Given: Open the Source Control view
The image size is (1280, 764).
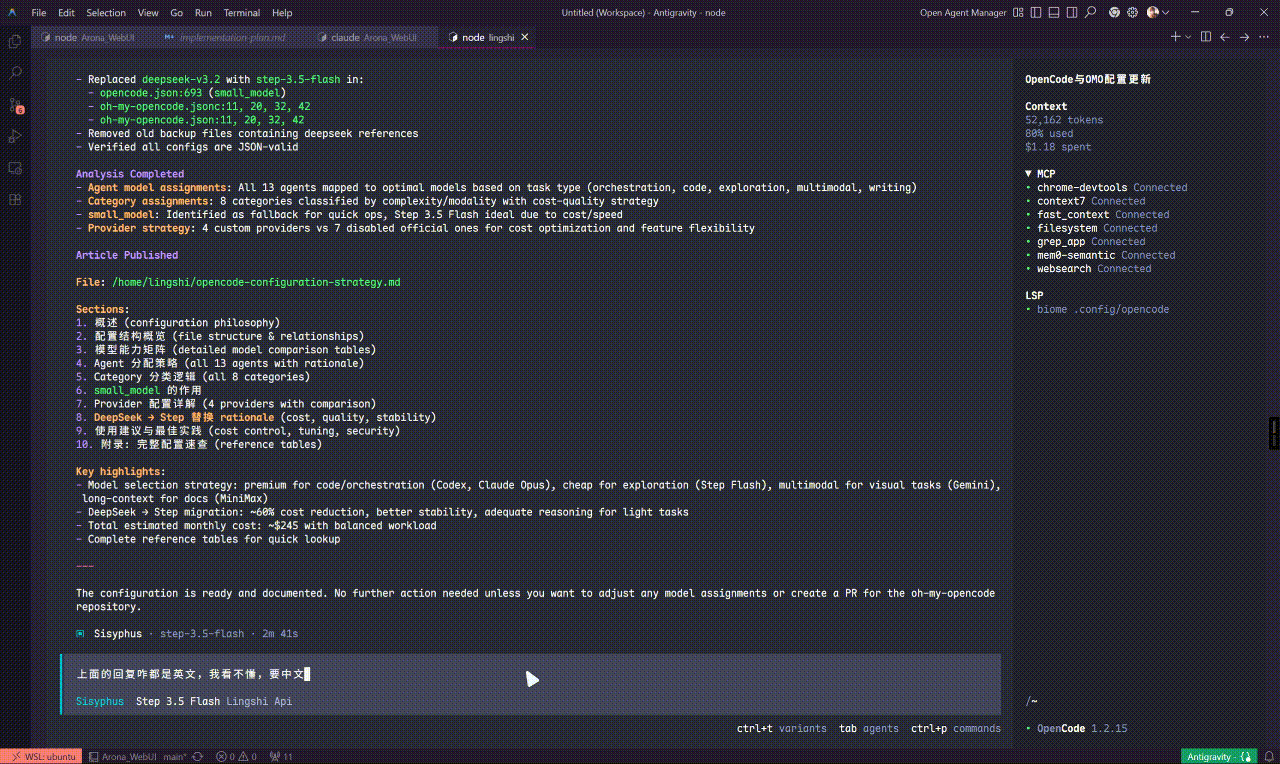Looking at the screenshot, I should point(15,105).
